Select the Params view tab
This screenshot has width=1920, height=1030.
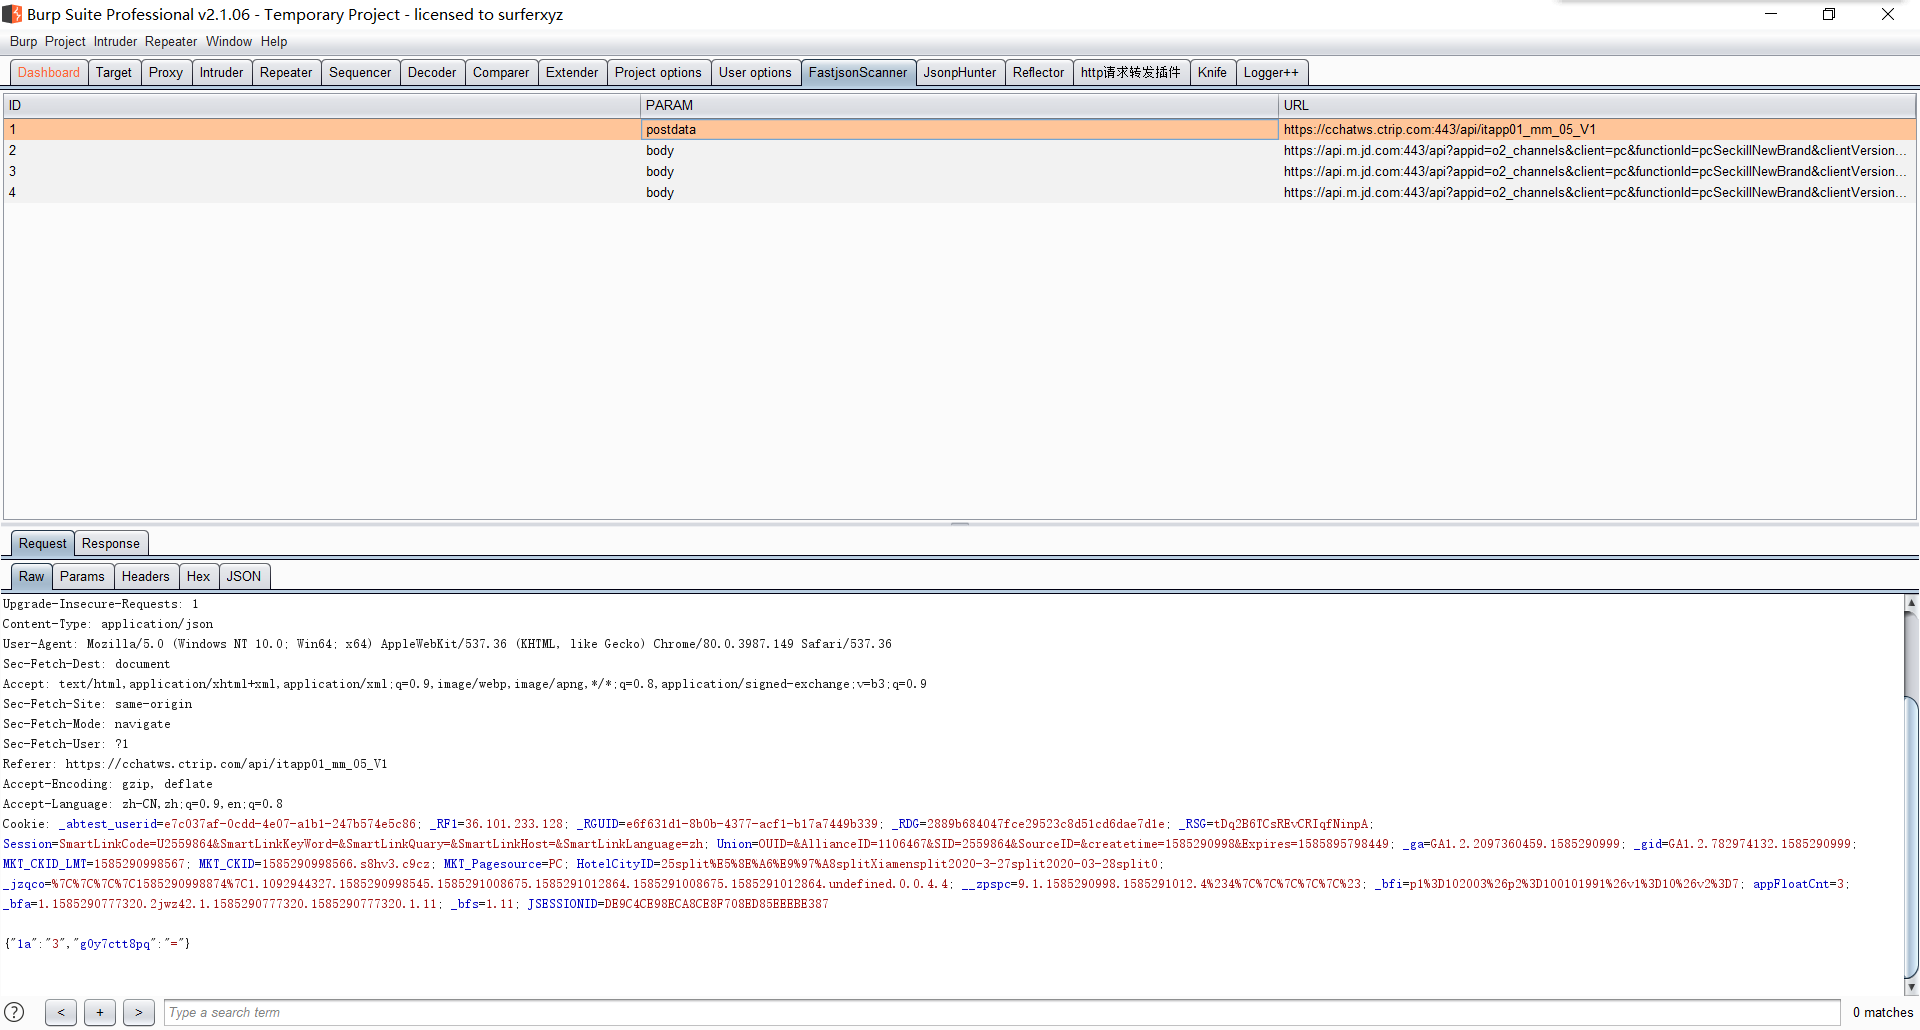pyautogui.click(x=82, y=576)
